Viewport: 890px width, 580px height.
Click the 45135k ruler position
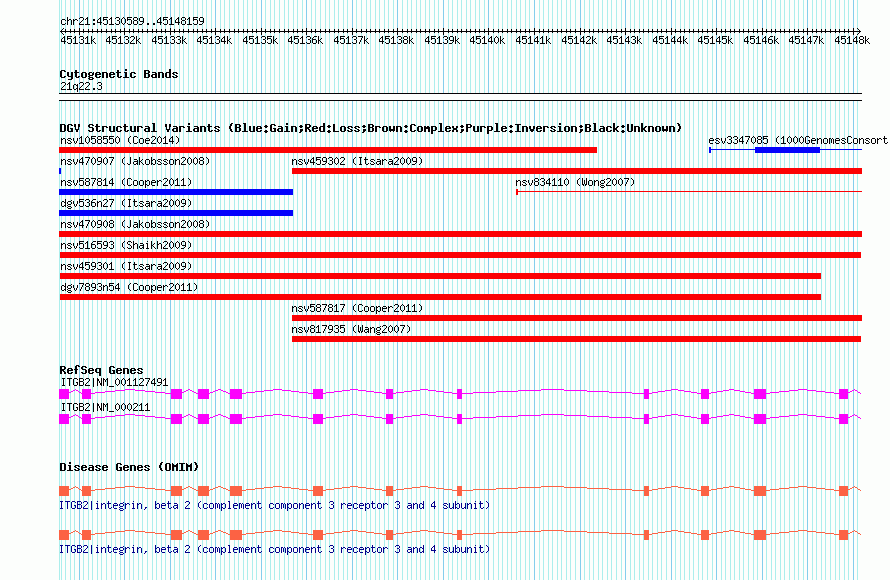tap(260, 40)
